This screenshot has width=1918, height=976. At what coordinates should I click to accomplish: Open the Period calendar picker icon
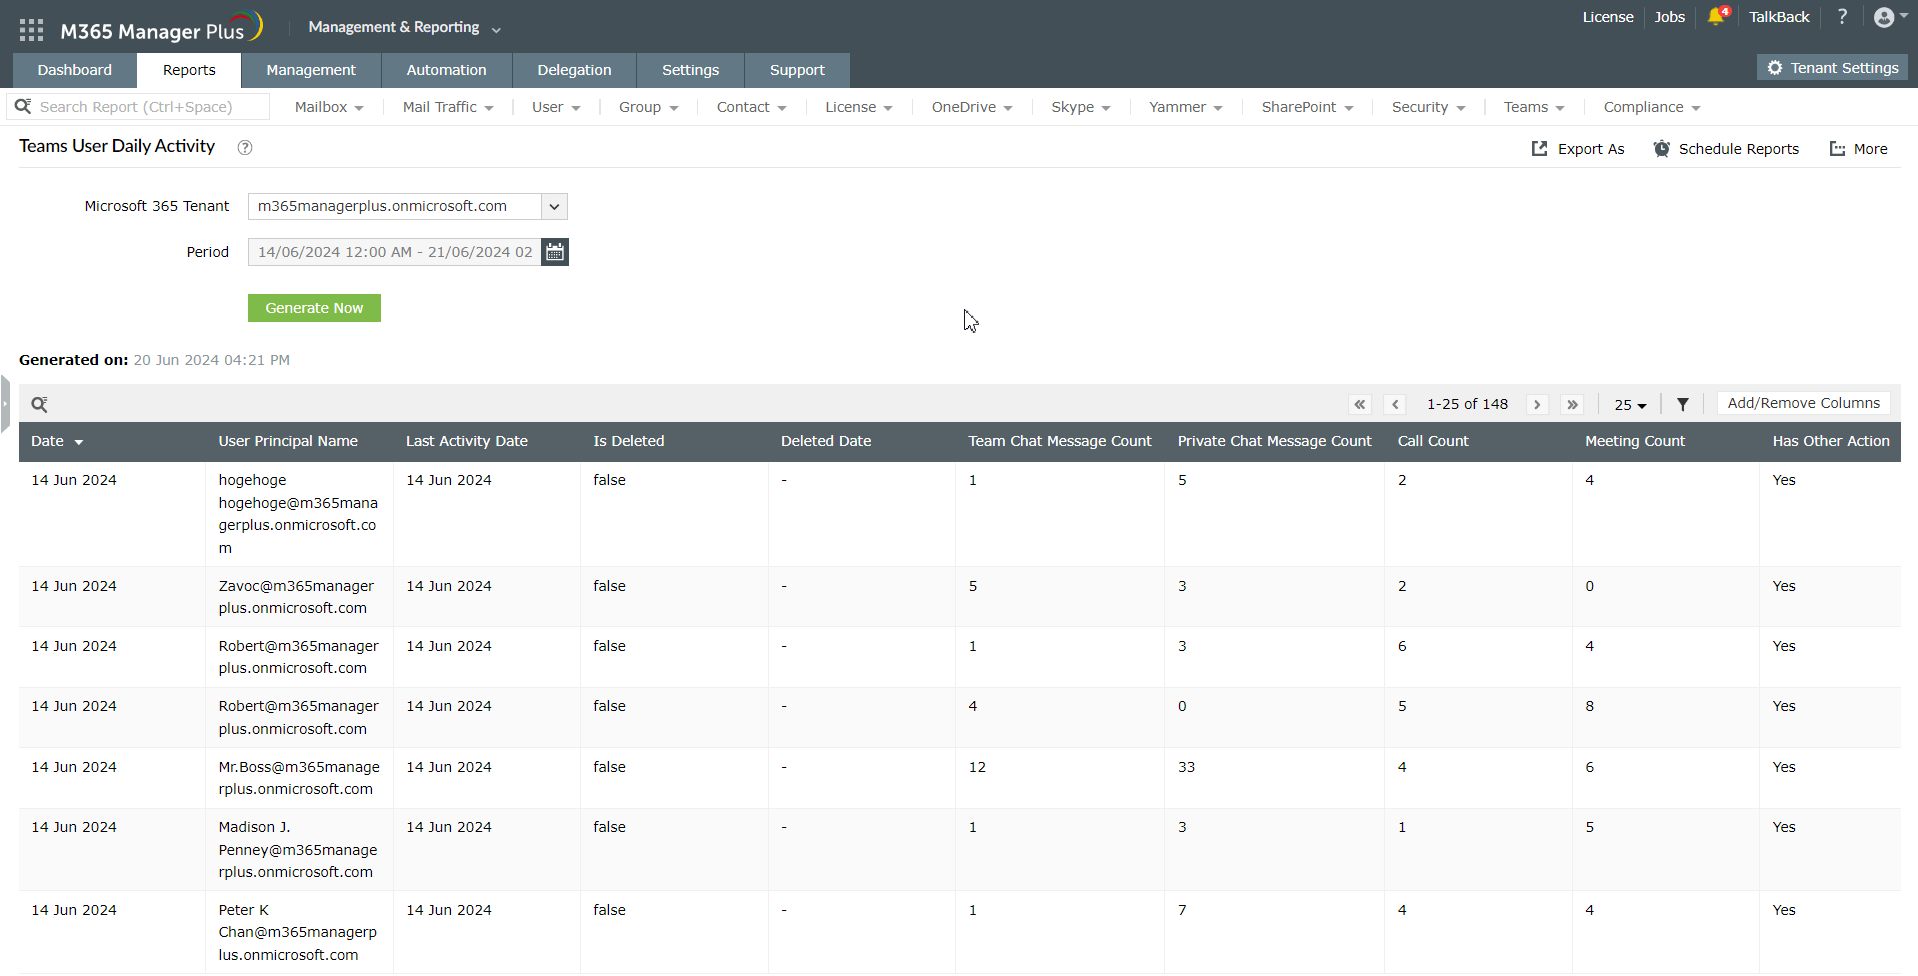tap(555, 252)
